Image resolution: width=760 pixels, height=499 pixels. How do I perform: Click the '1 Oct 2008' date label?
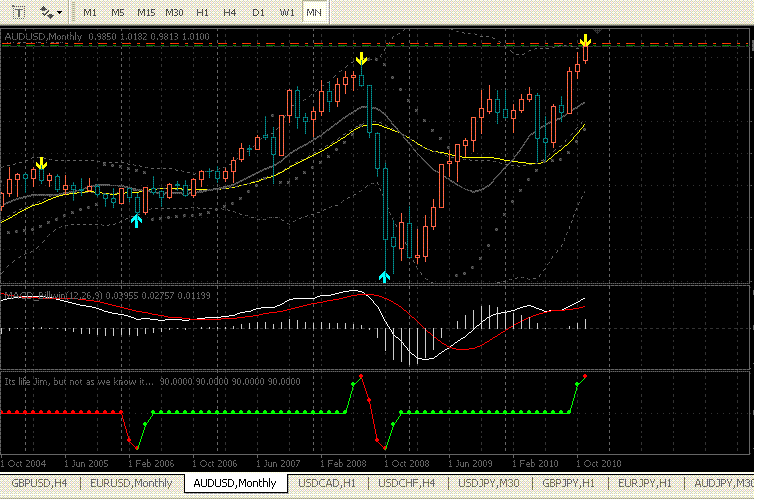point(407,464)
